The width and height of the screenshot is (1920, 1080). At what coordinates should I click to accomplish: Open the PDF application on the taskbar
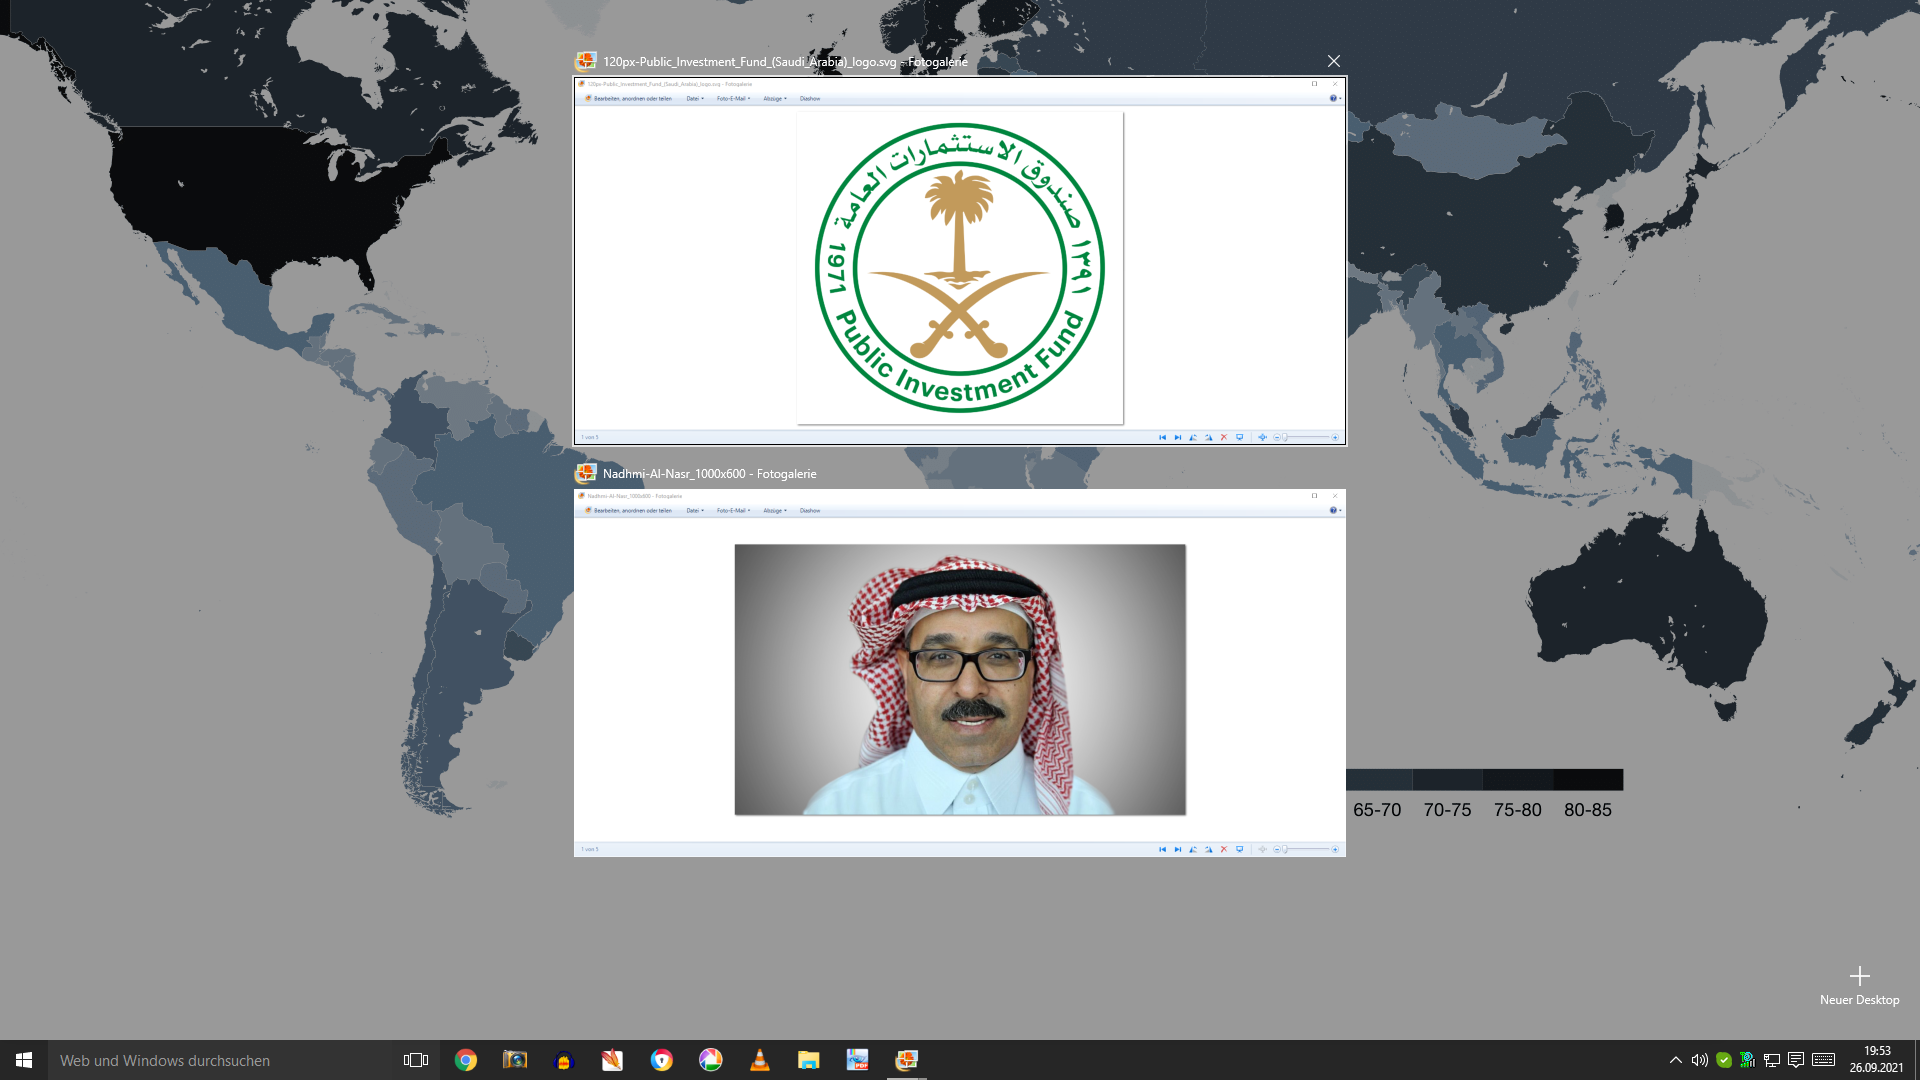pos(858,1060)
